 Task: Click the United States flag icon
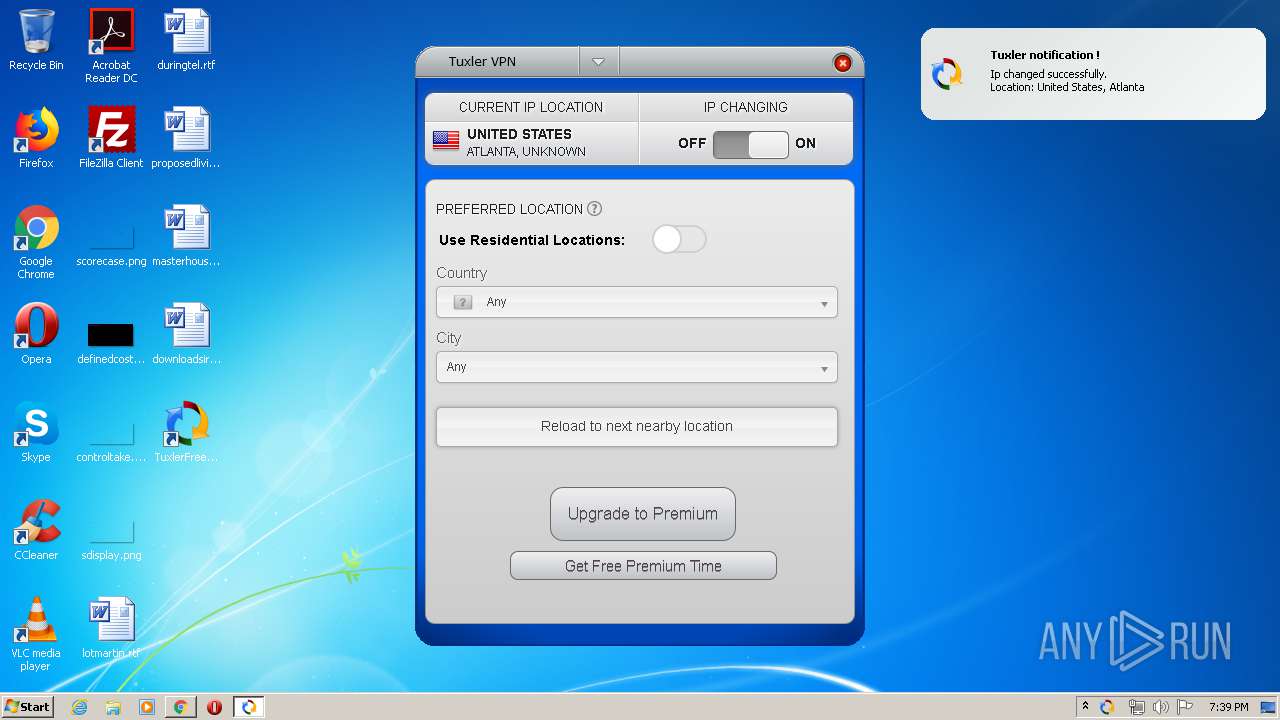(x=446, y=141)
